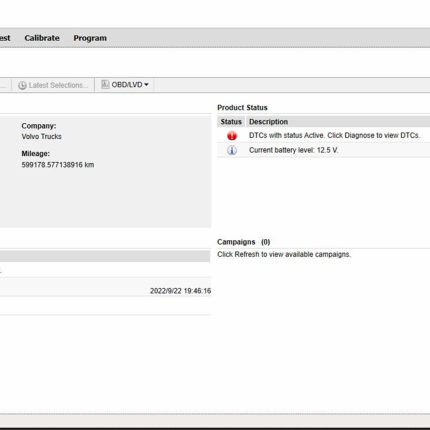
Task: Sort by the Description column header
Action: [338, 122]
